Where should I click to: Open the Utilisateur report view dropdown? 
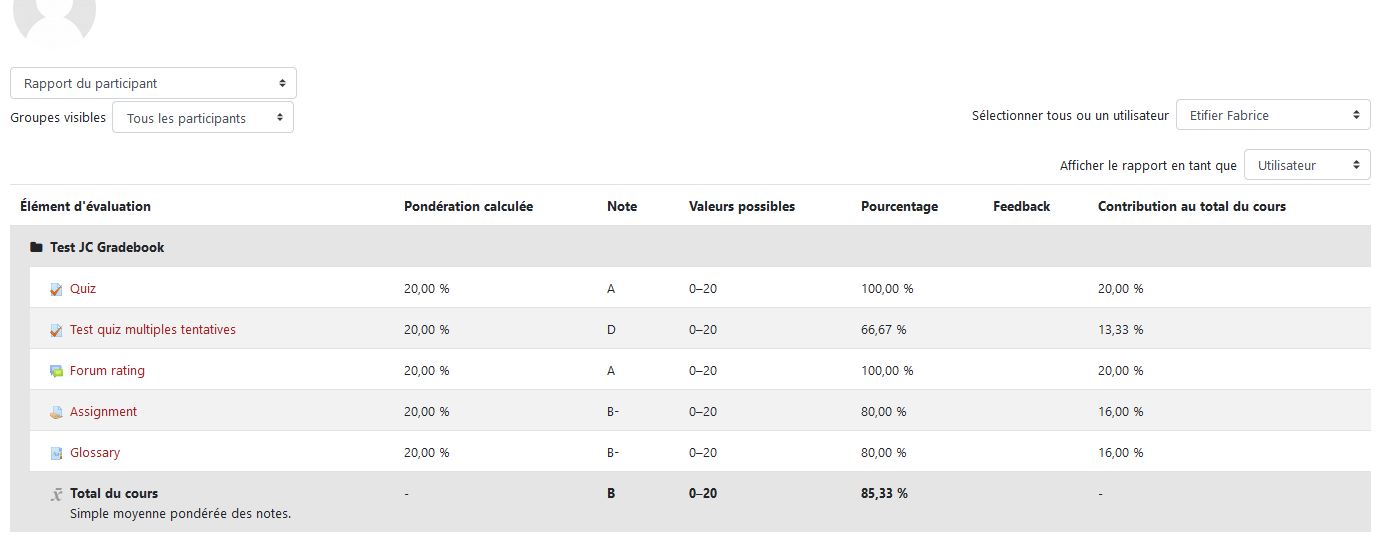(x=1307, y=165)
